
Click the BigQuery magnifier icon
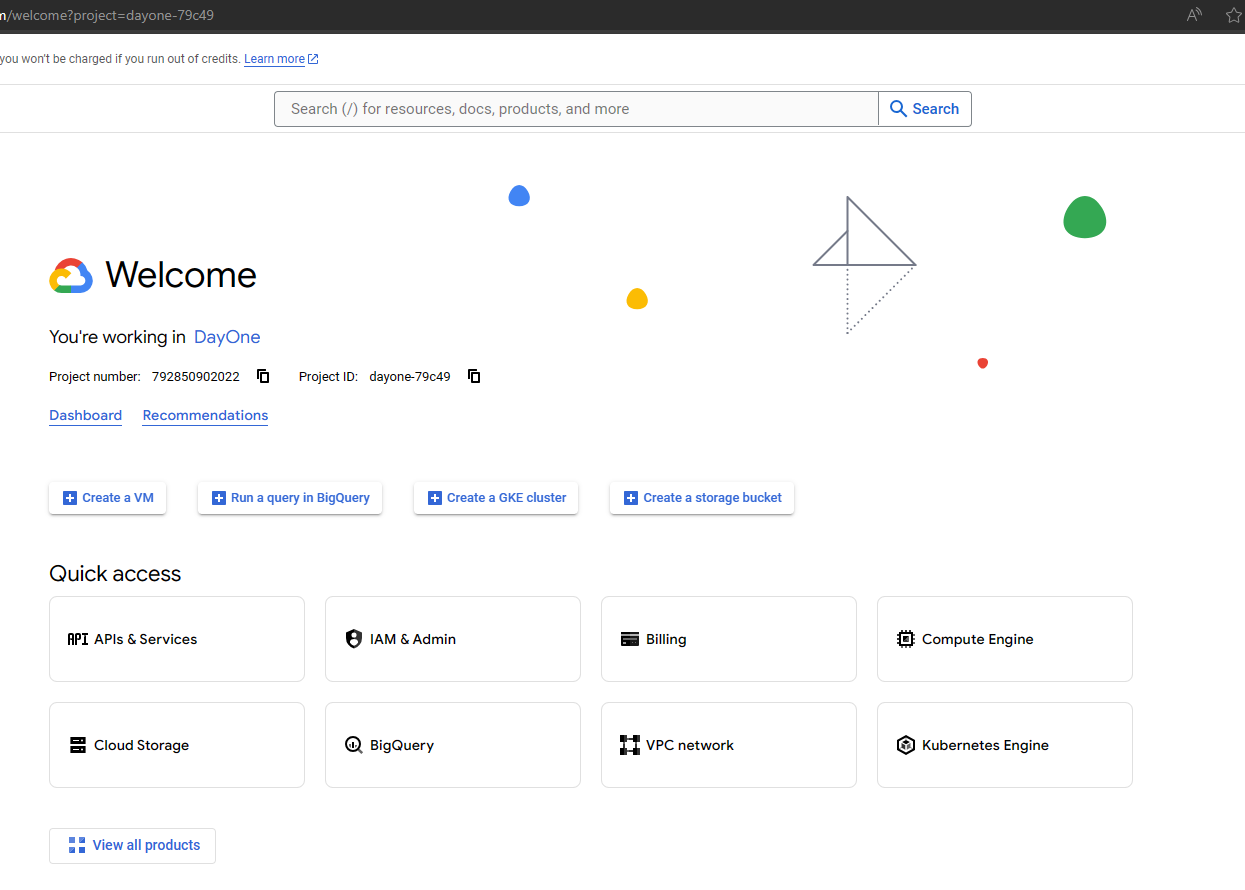tap(353, 745)
